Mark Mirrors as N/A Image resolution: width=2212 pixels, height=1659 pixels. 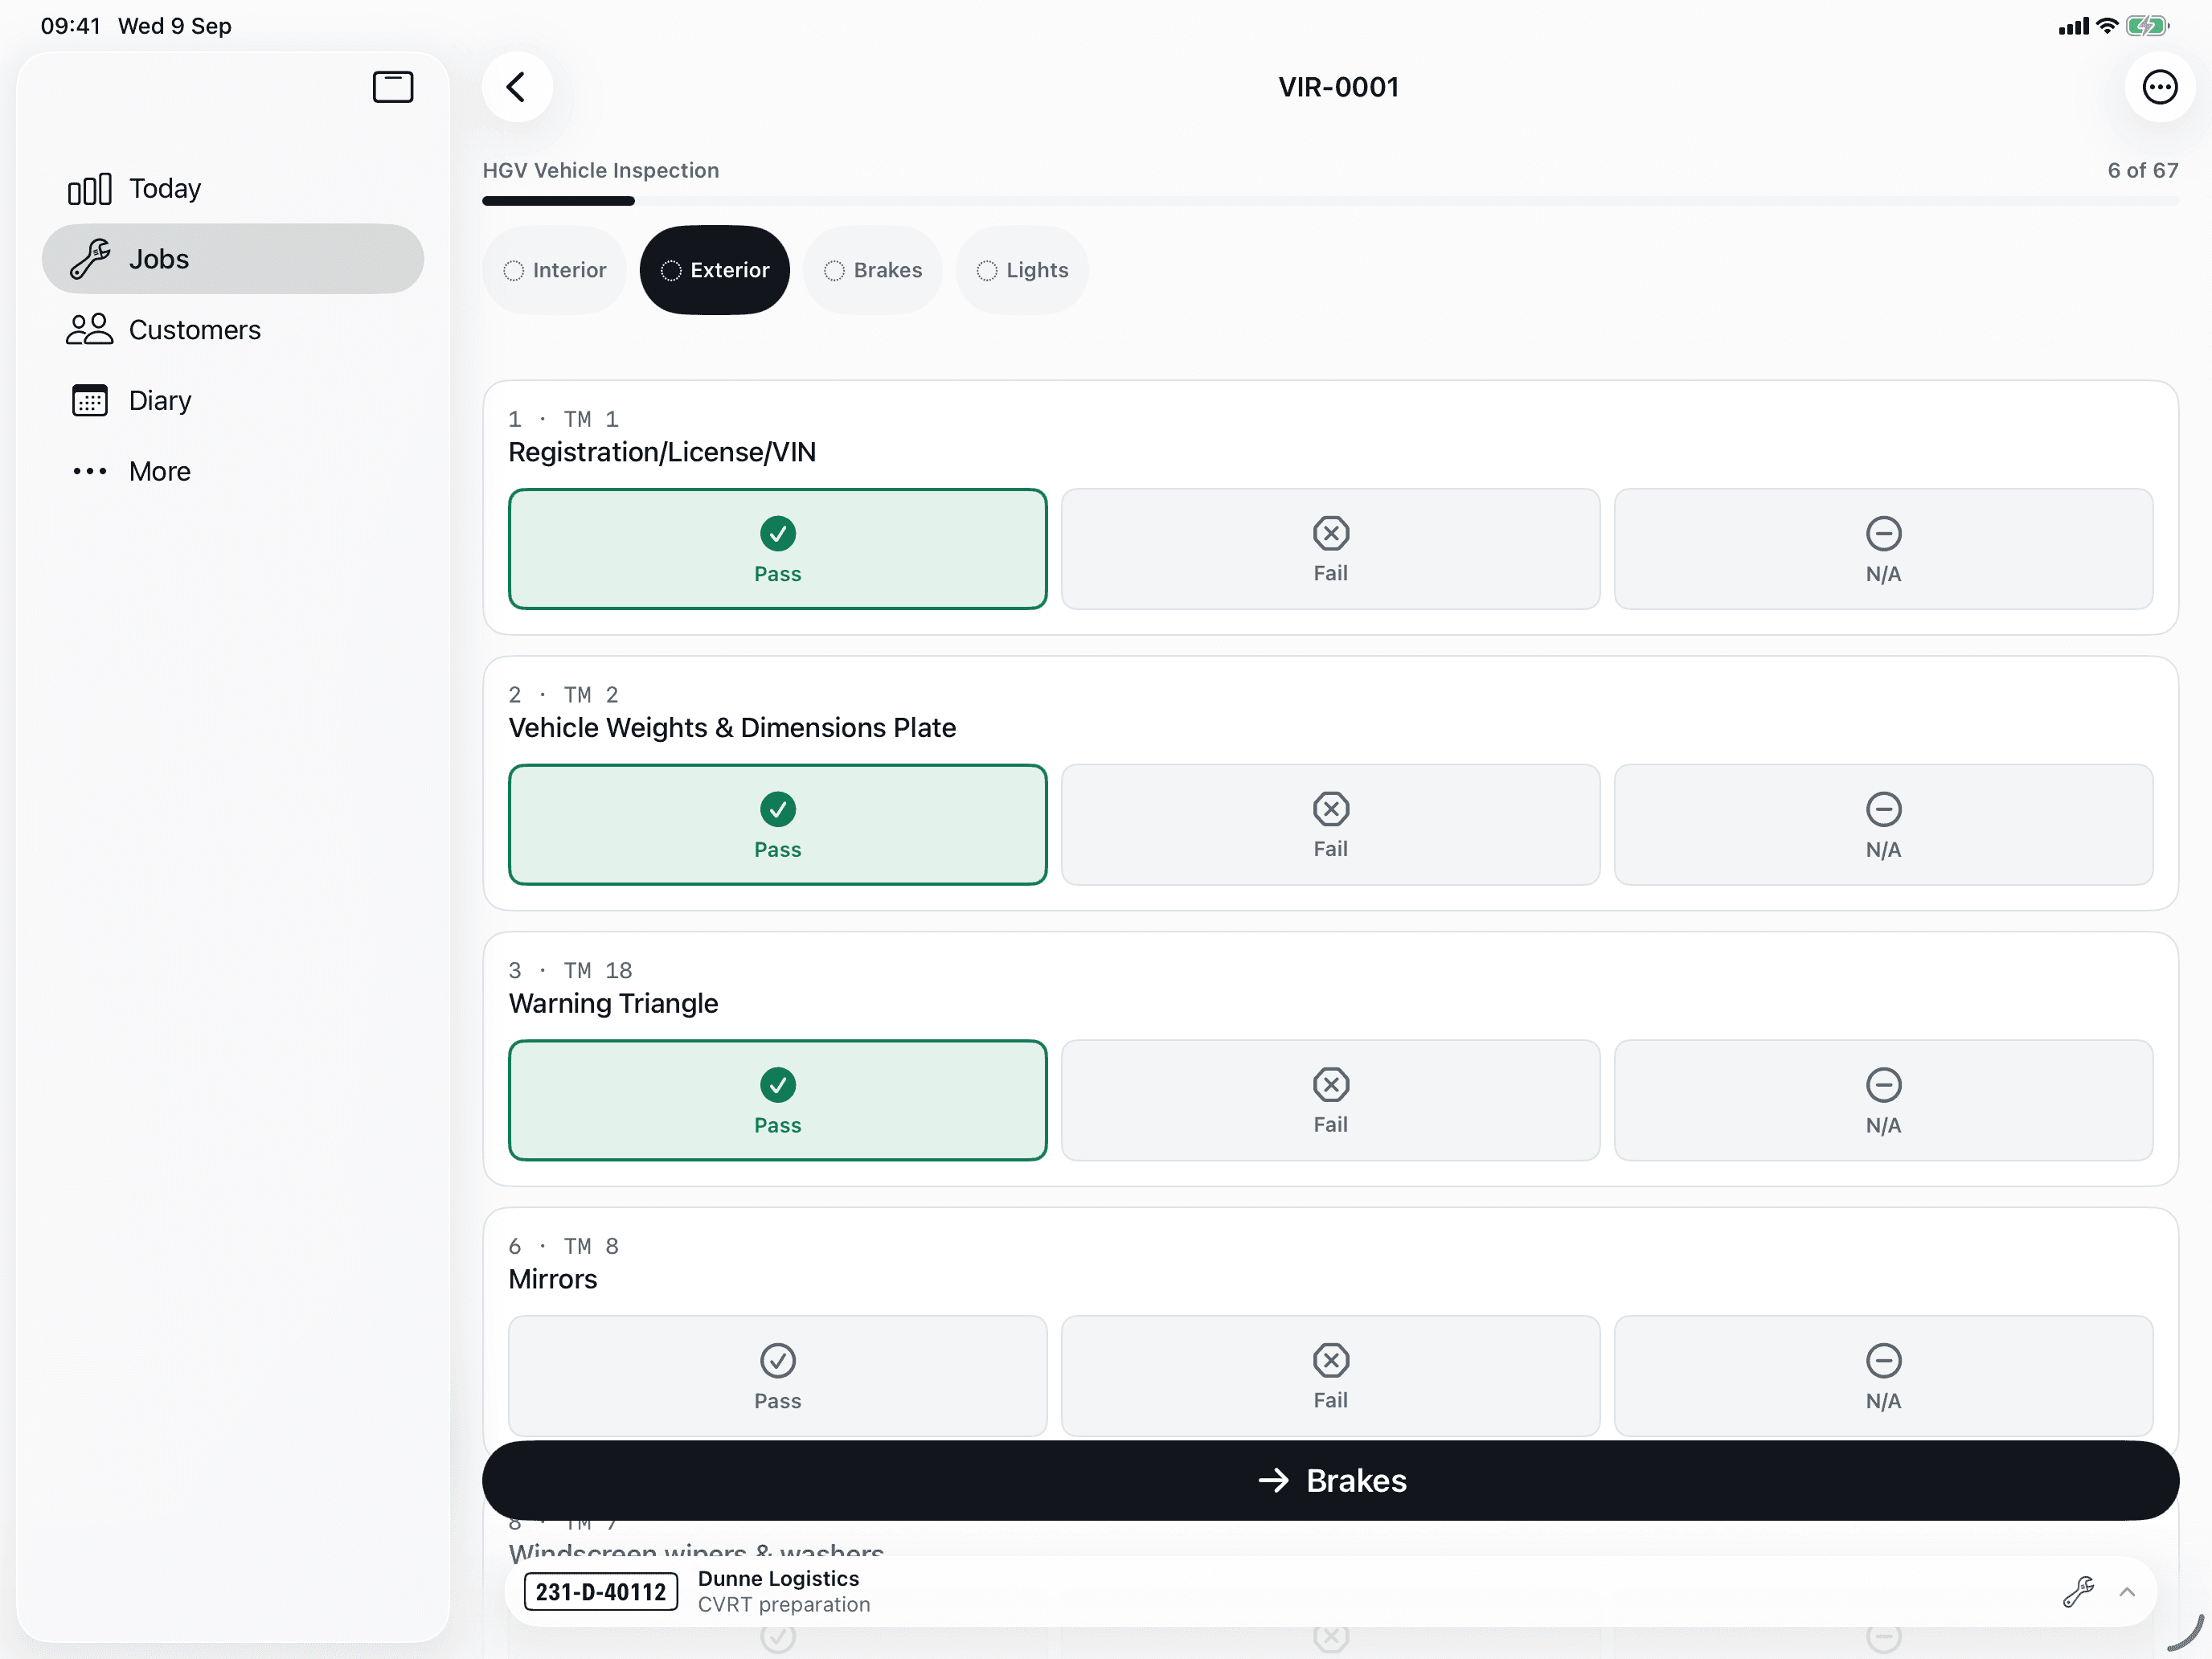pos(1883,1376)
